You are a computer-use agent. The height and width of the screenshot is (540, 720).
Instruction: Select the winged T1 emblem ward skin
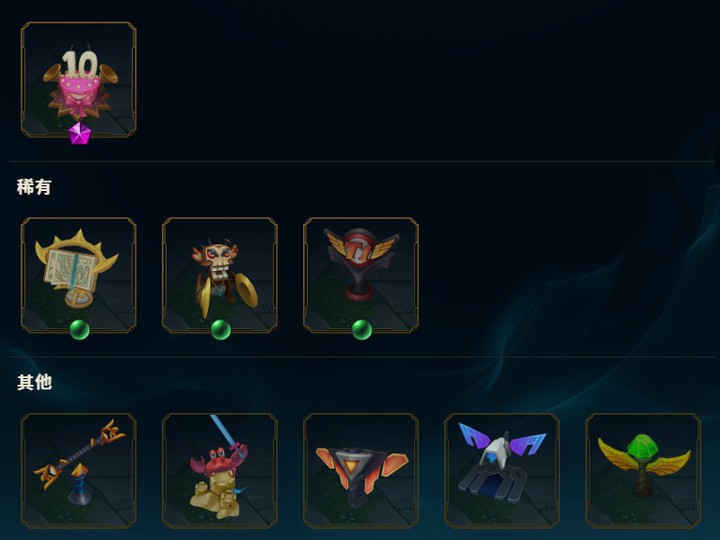pyautogui.click(x=361, y=275)
